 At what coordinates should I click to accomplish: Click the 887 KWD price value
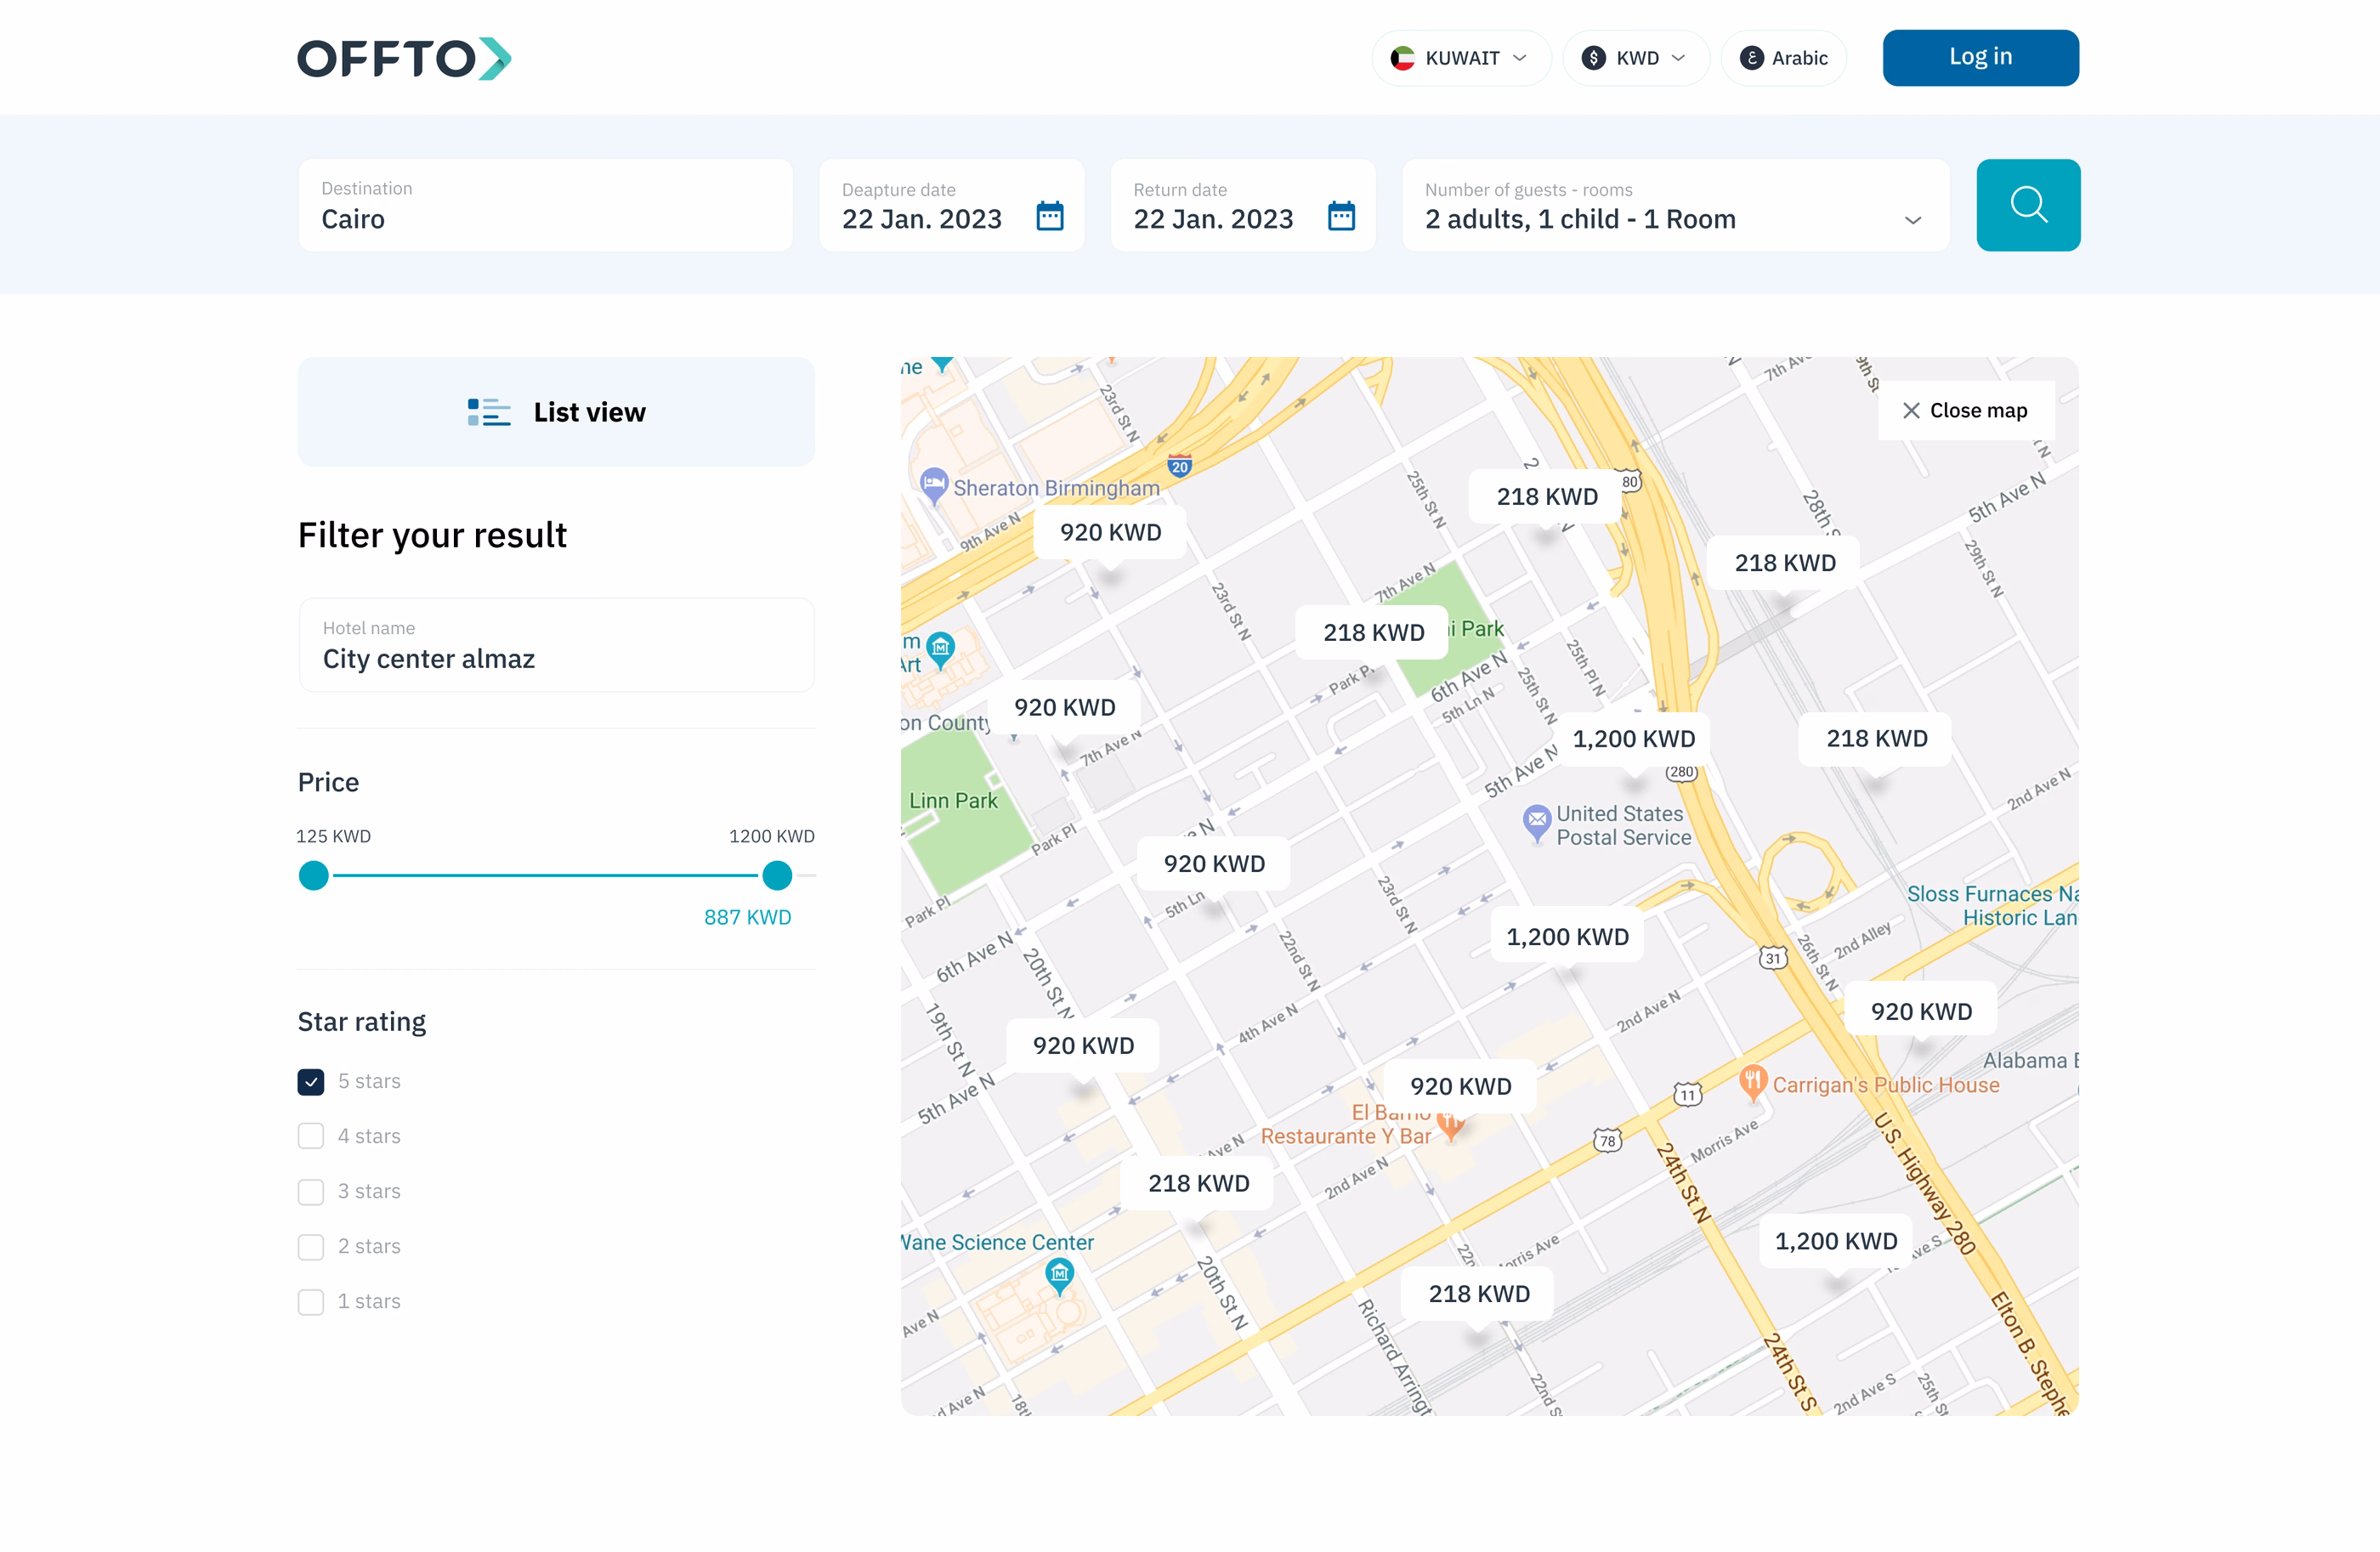pyautogui.click(x=747, y=917)
